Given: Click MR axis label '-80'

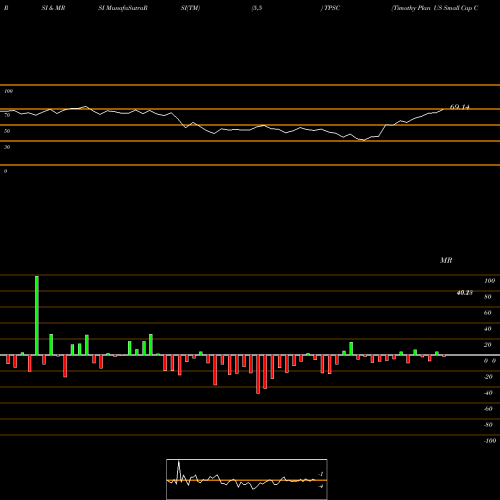Looking at the screenshot, I should (x=488, y=425).
